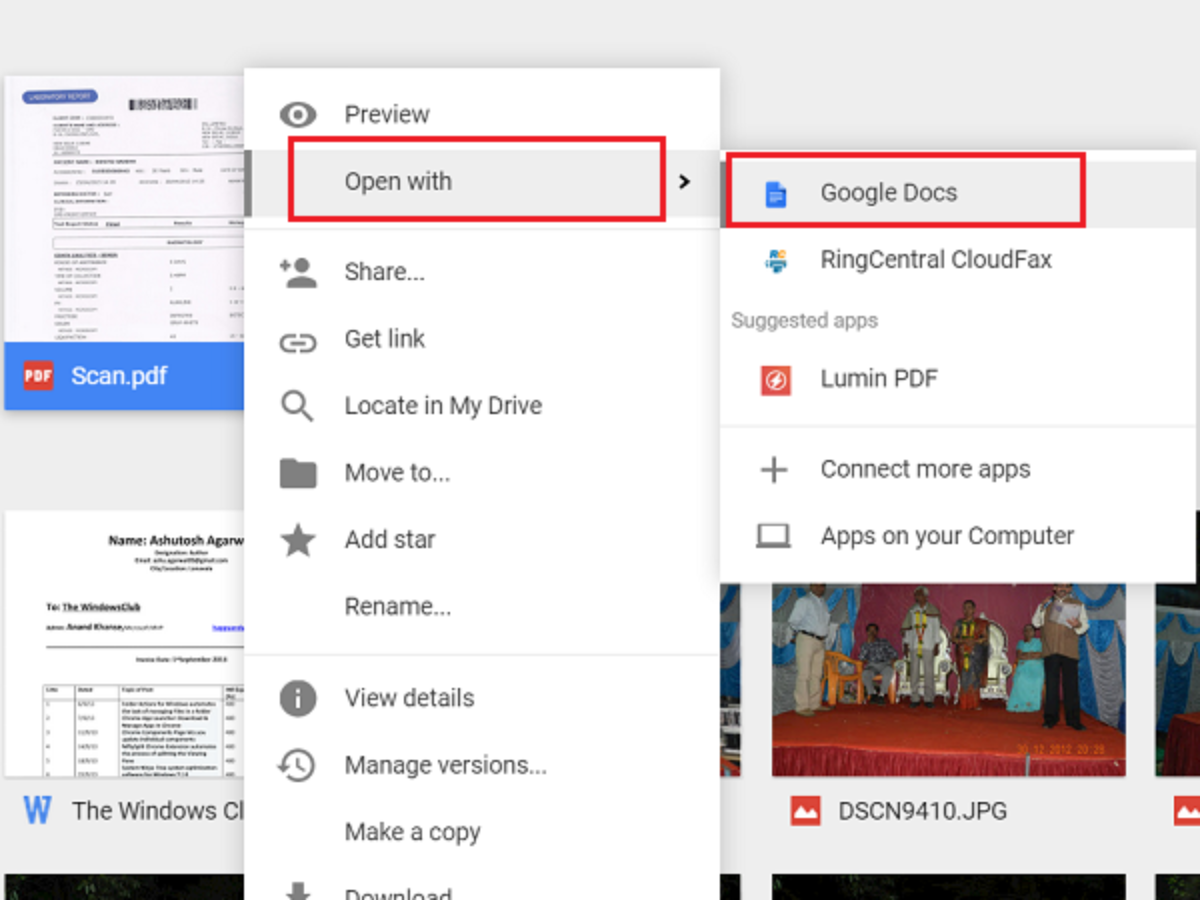Click the blue W Word file icon
The image size is (1200, 900).
(37, 810)
